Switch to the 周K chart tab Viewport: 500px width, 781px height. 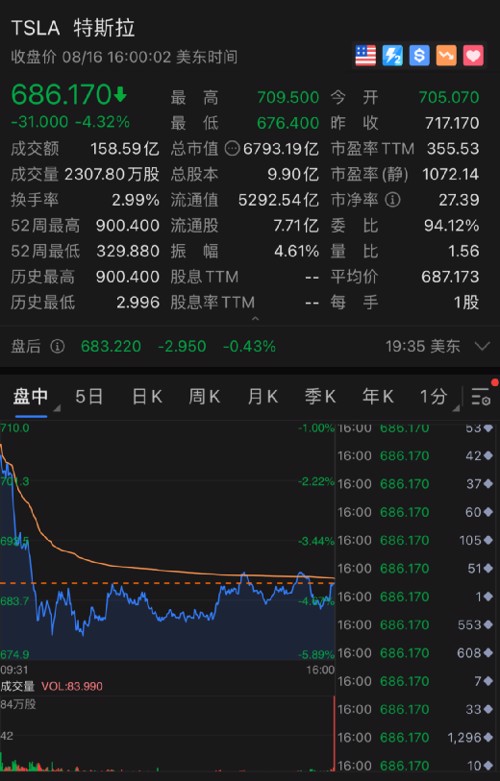coord(204,397)
